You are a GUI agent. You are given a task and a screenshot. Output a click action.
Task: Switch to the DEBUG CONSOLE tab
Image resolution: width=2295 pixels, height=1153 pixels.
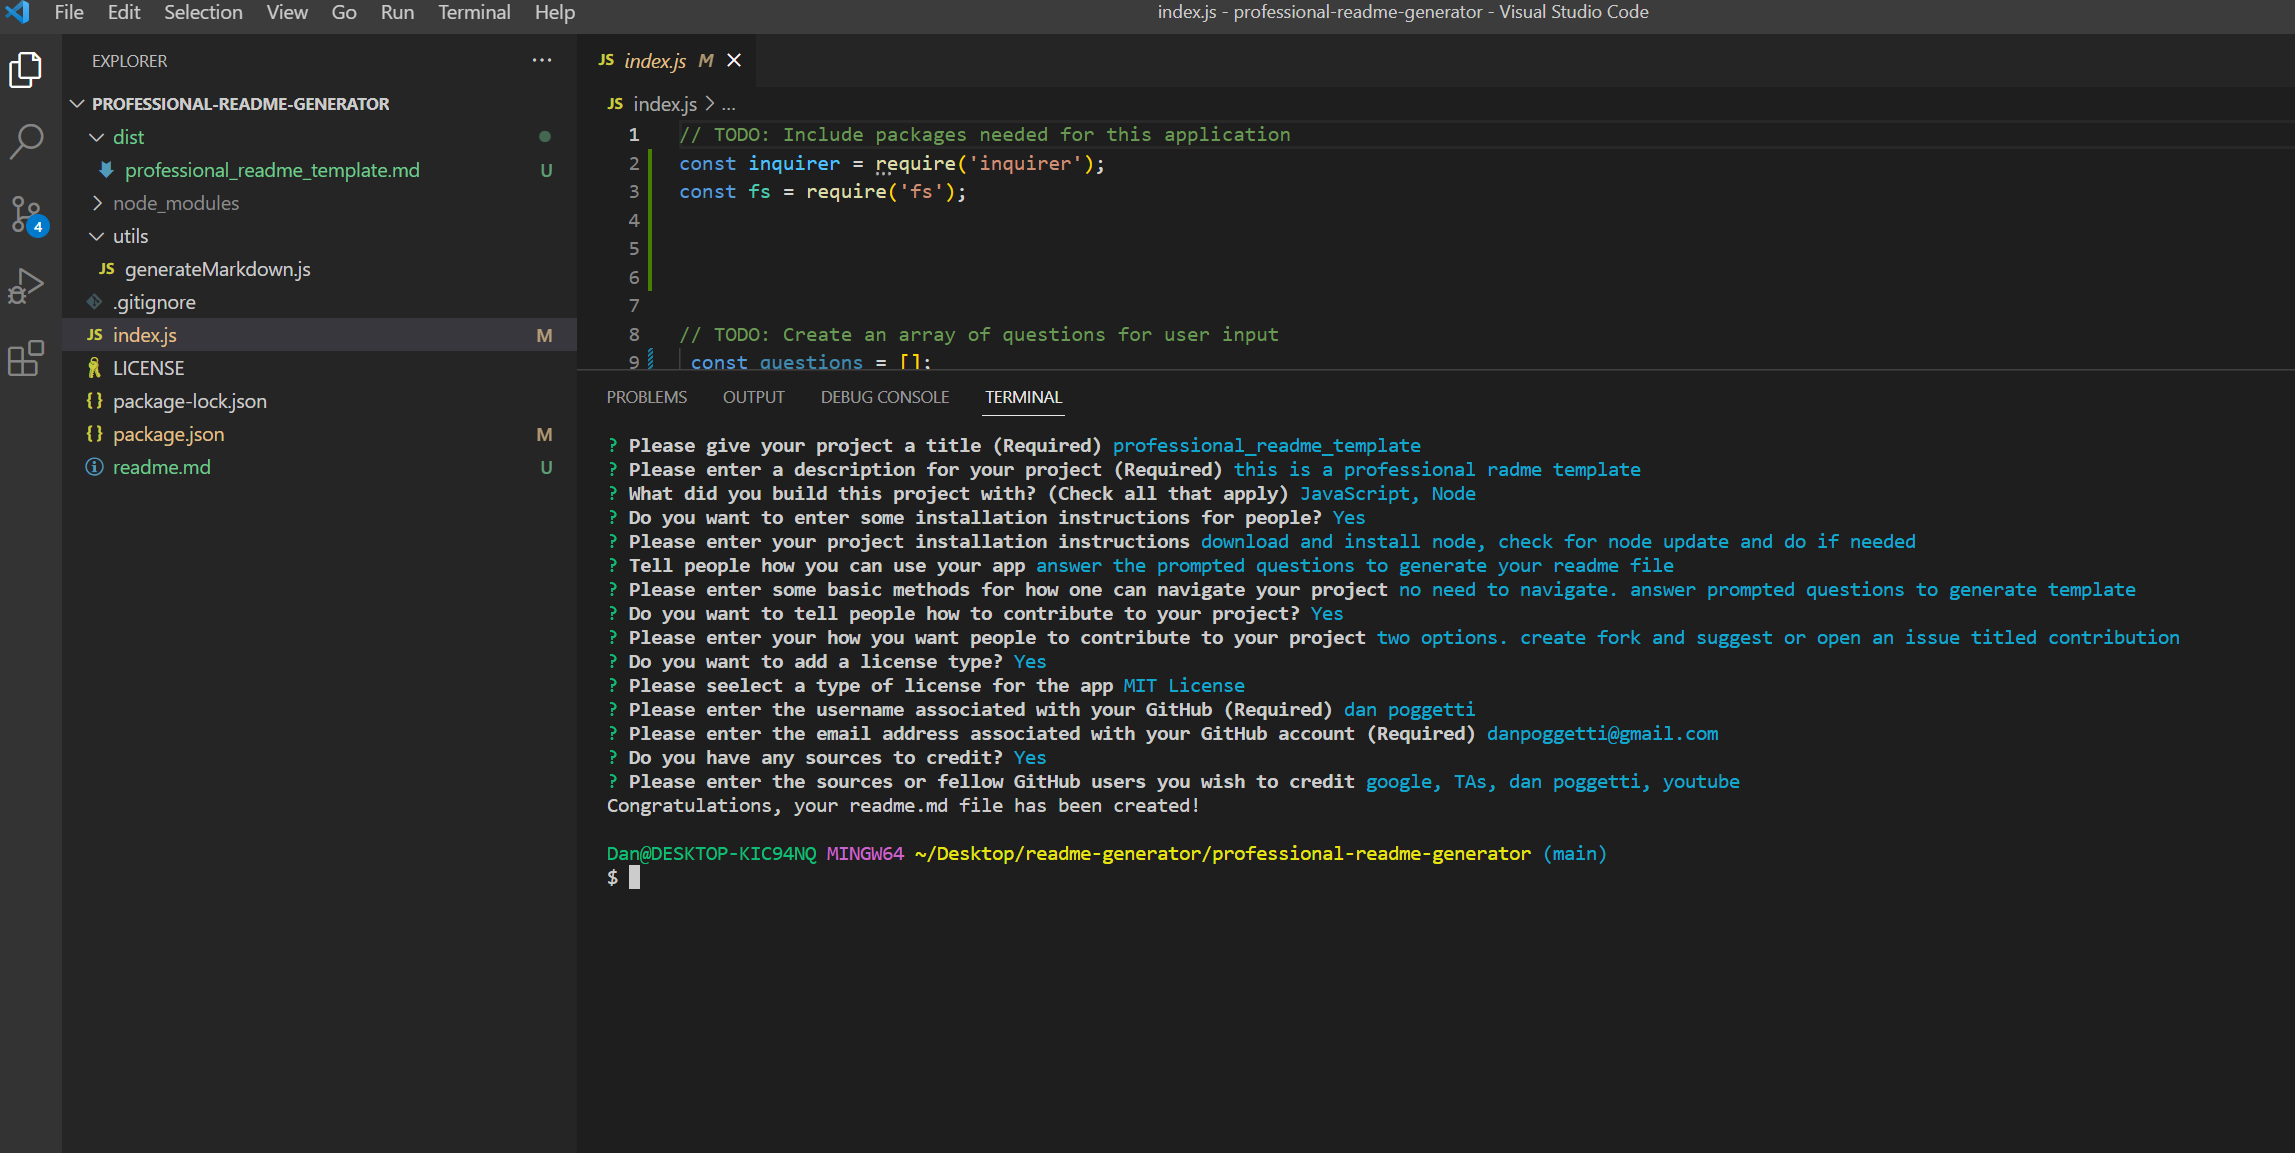885,397
